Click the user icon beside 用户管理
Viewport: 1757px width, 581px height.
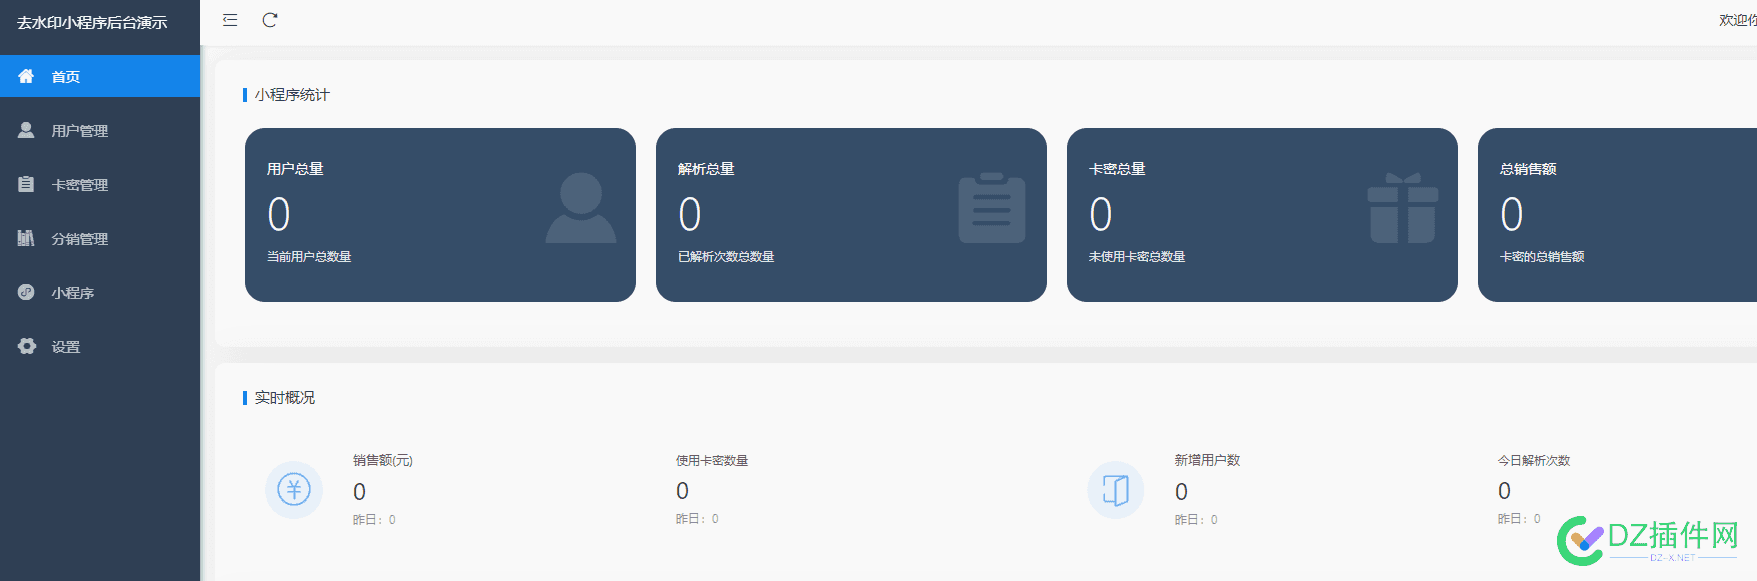[x=26, y=130]
